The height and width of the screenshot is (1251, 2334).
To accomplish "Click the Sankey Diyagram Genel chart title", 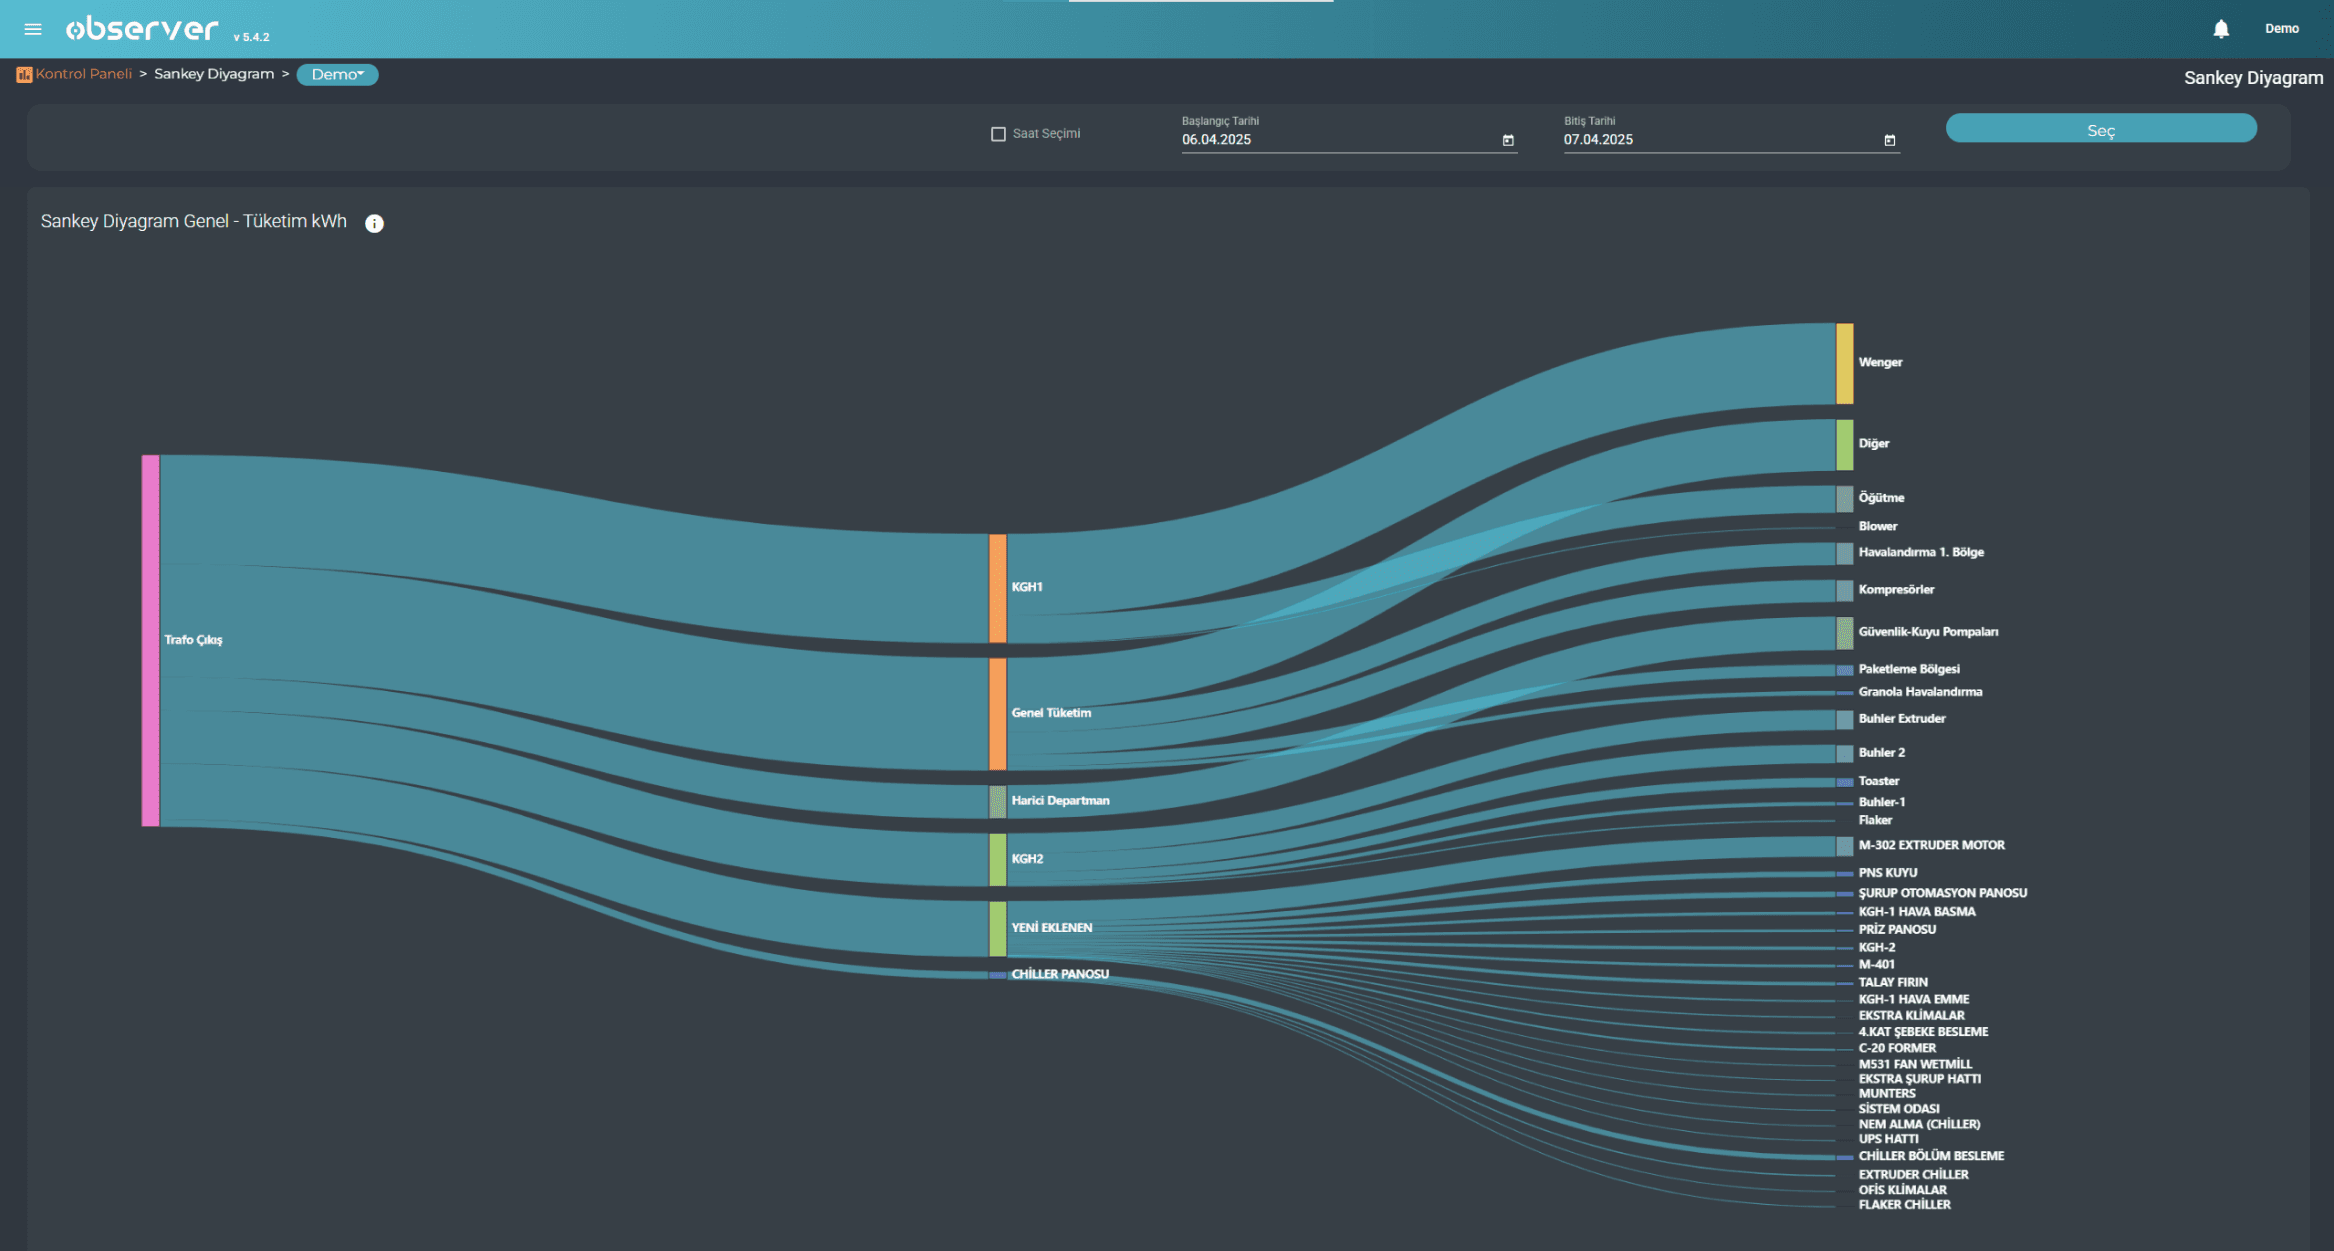I will 194,222.
